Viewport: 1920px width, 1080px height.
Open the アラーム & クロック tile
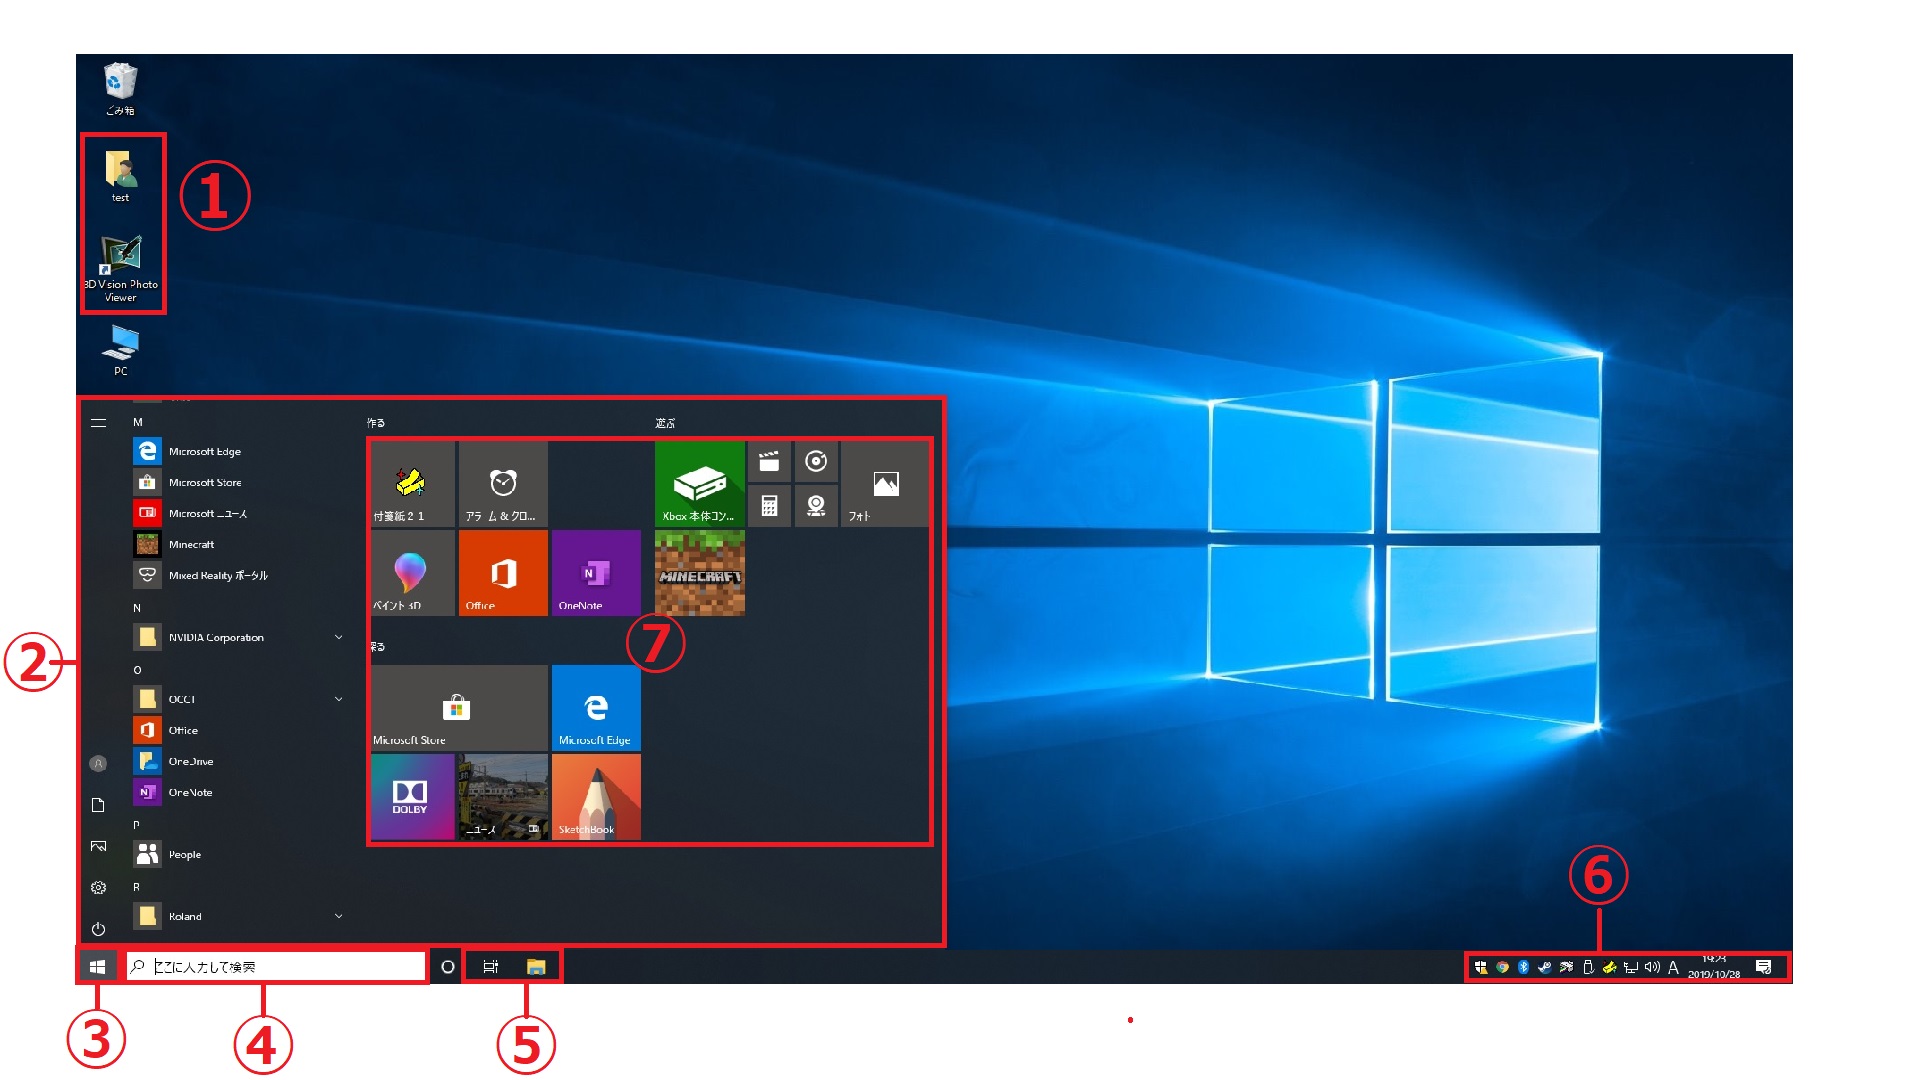click(503, 484)
